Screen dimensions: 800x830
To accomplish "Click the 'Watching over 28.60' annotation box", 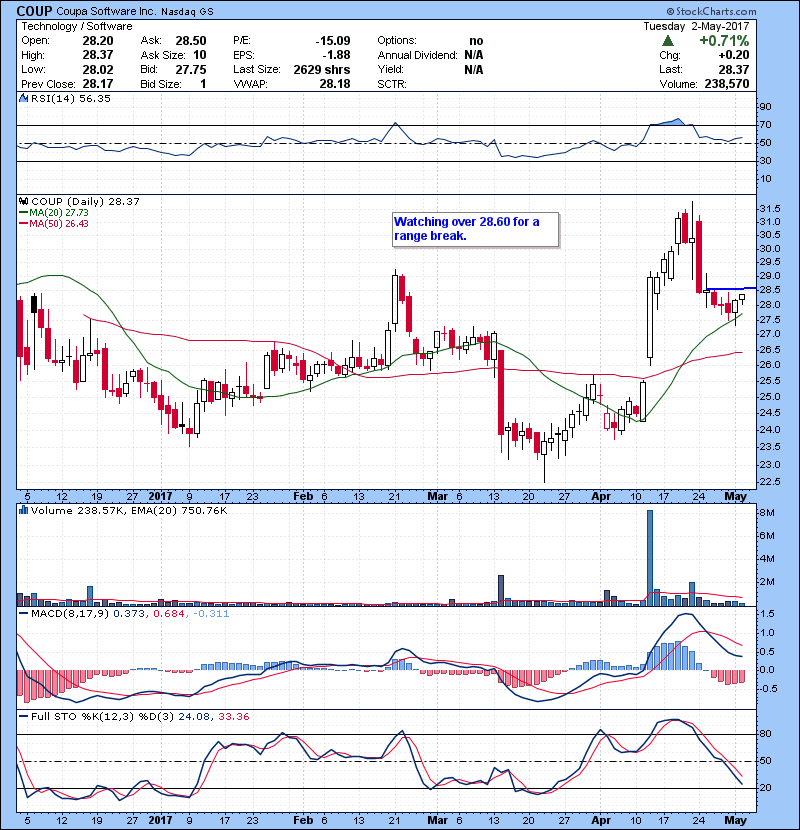I will 475,230.
